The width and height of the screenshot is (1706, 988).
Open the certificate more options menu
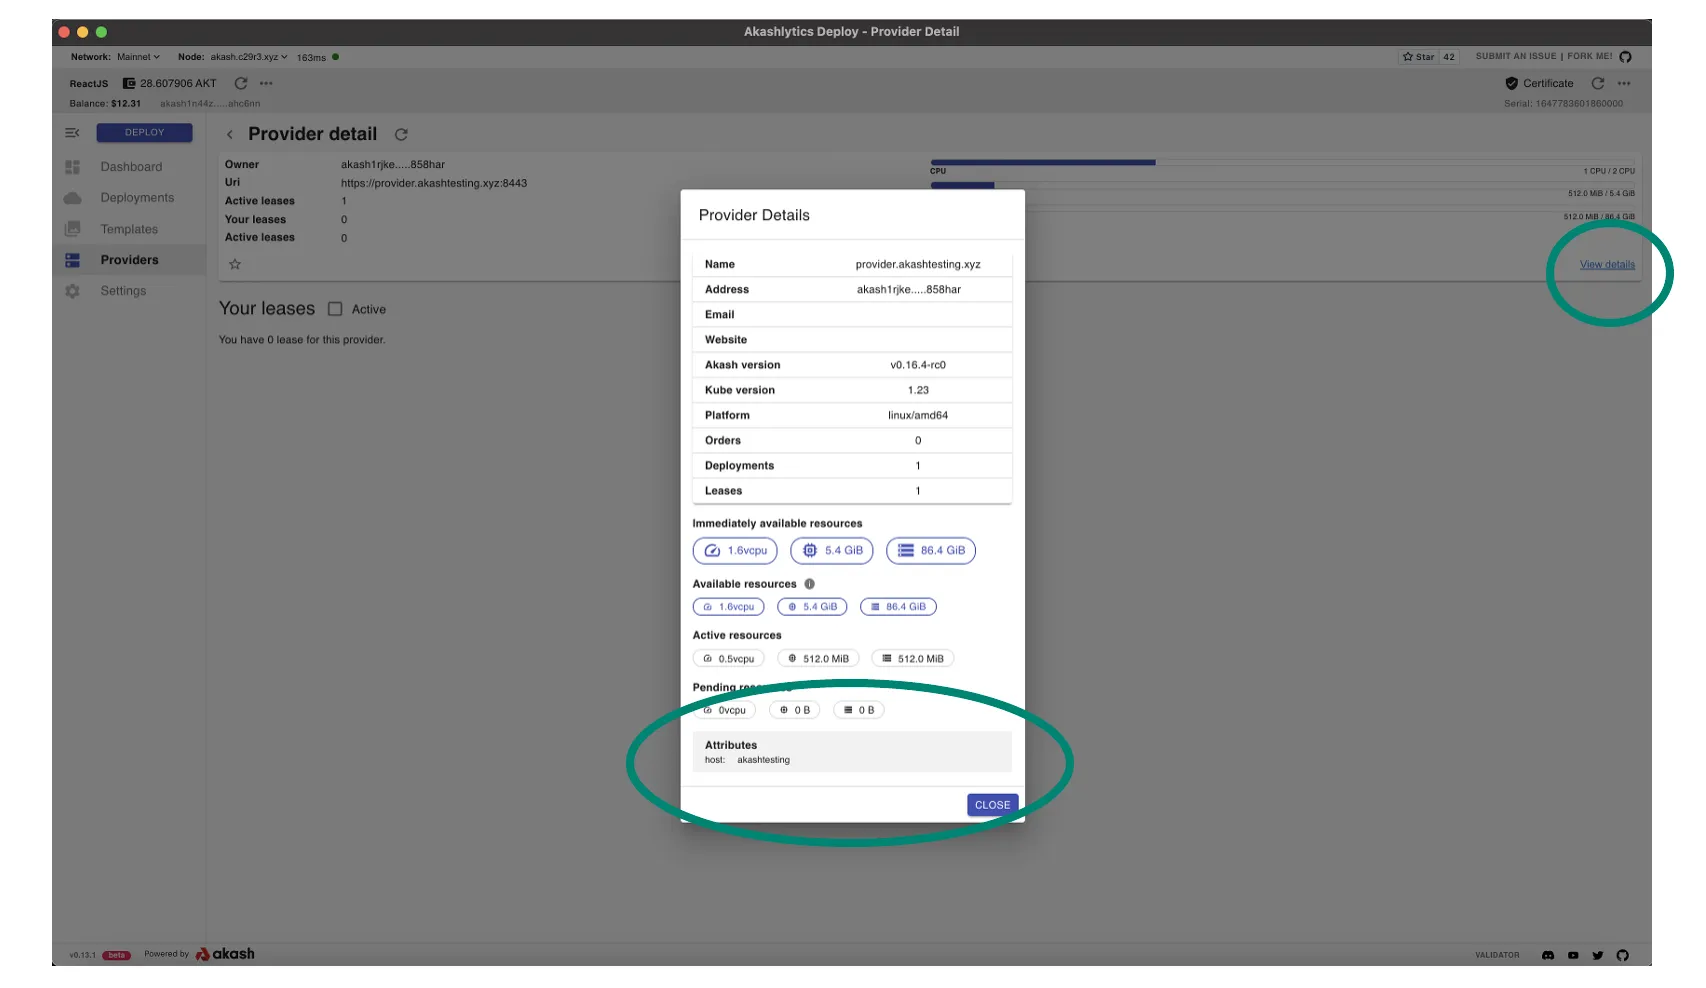(x=1624, y=84)
